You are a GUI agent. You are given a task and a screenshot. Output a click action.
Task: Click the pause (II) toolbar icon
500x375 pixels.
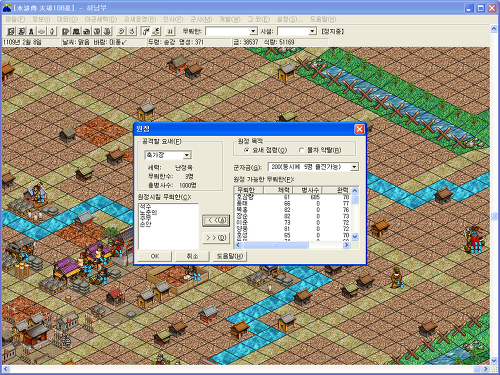(x=170, y=31)
